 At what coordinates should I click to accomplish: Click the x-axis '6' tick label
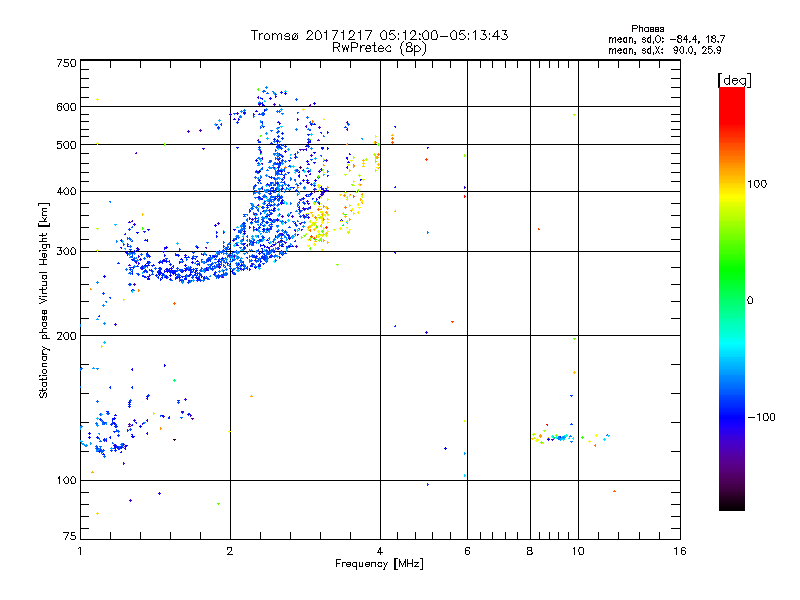click(467, 551)
